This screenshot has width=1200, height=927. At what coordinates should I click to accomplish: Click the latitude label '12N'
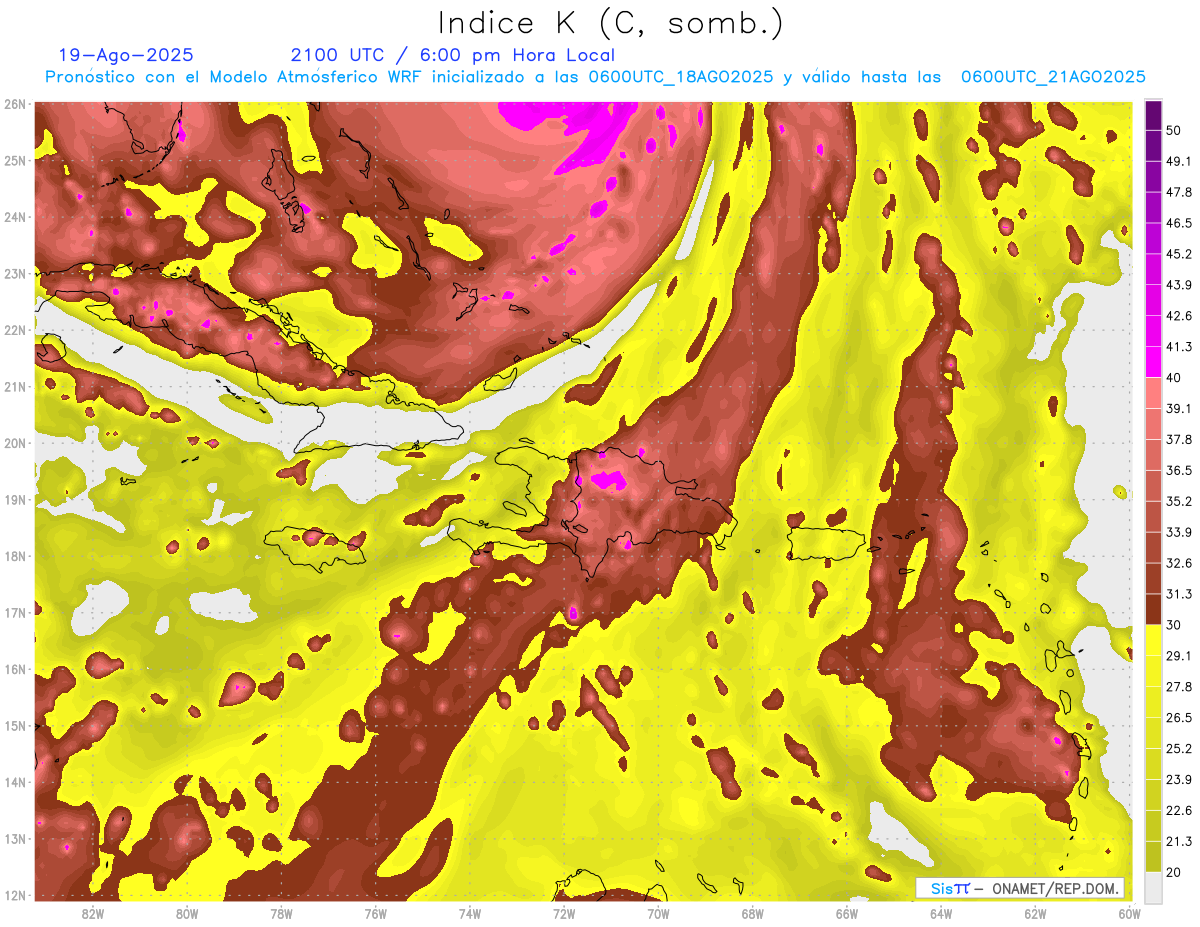coord(15,894)
